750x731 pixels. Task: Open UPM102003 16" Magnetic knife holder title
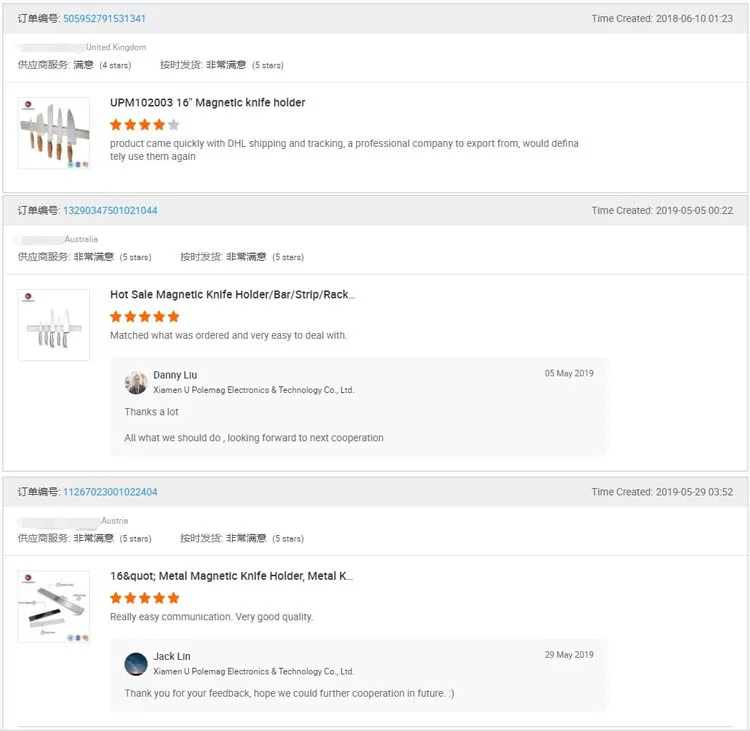207,103
